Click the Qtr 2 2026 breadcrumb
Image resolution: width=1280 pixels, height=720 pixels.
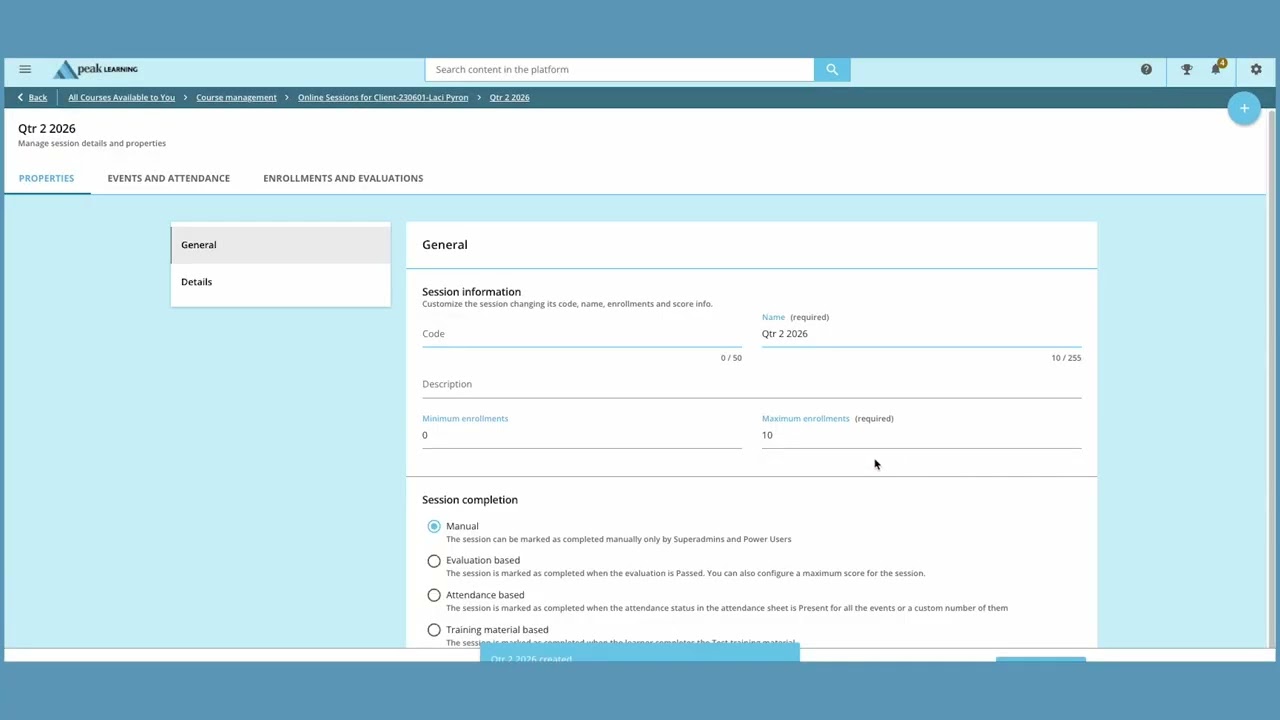(509, 97)
